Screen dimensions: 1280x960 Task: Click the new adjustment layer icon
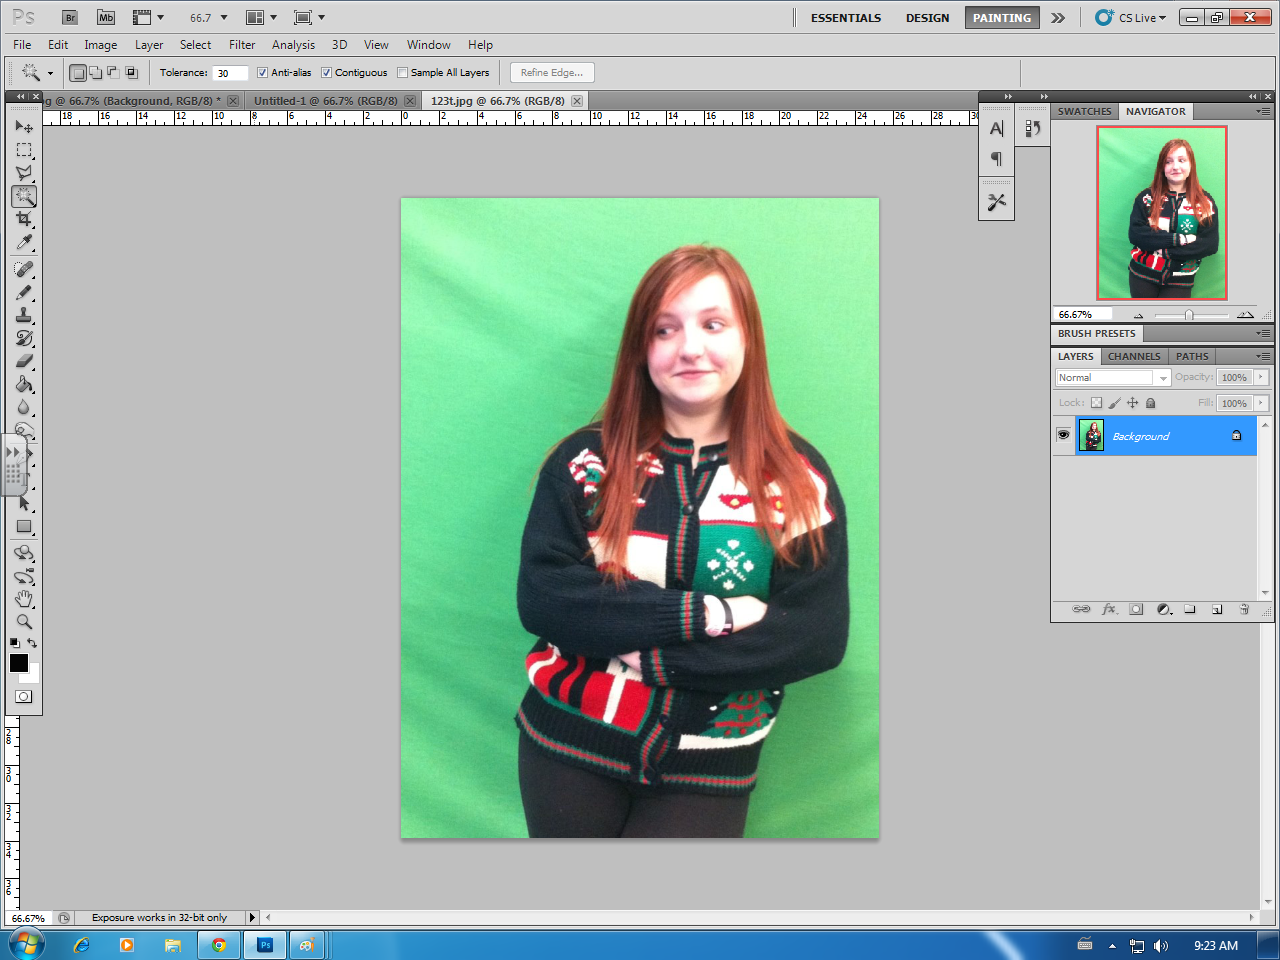(1164, 609)
